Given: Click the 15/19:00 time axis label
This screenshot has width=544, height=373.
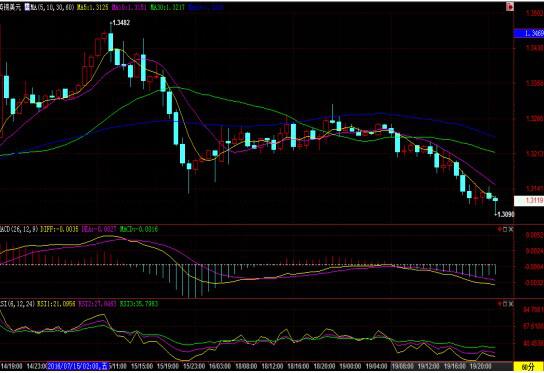Looking at the screenshot, I should pyautogui.click(x=168, y=366).
